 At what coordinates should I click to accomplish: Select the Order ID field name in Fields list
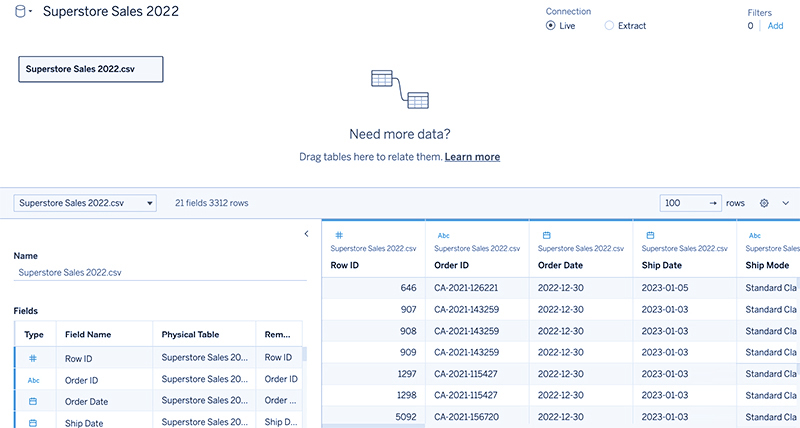(81, 380)
